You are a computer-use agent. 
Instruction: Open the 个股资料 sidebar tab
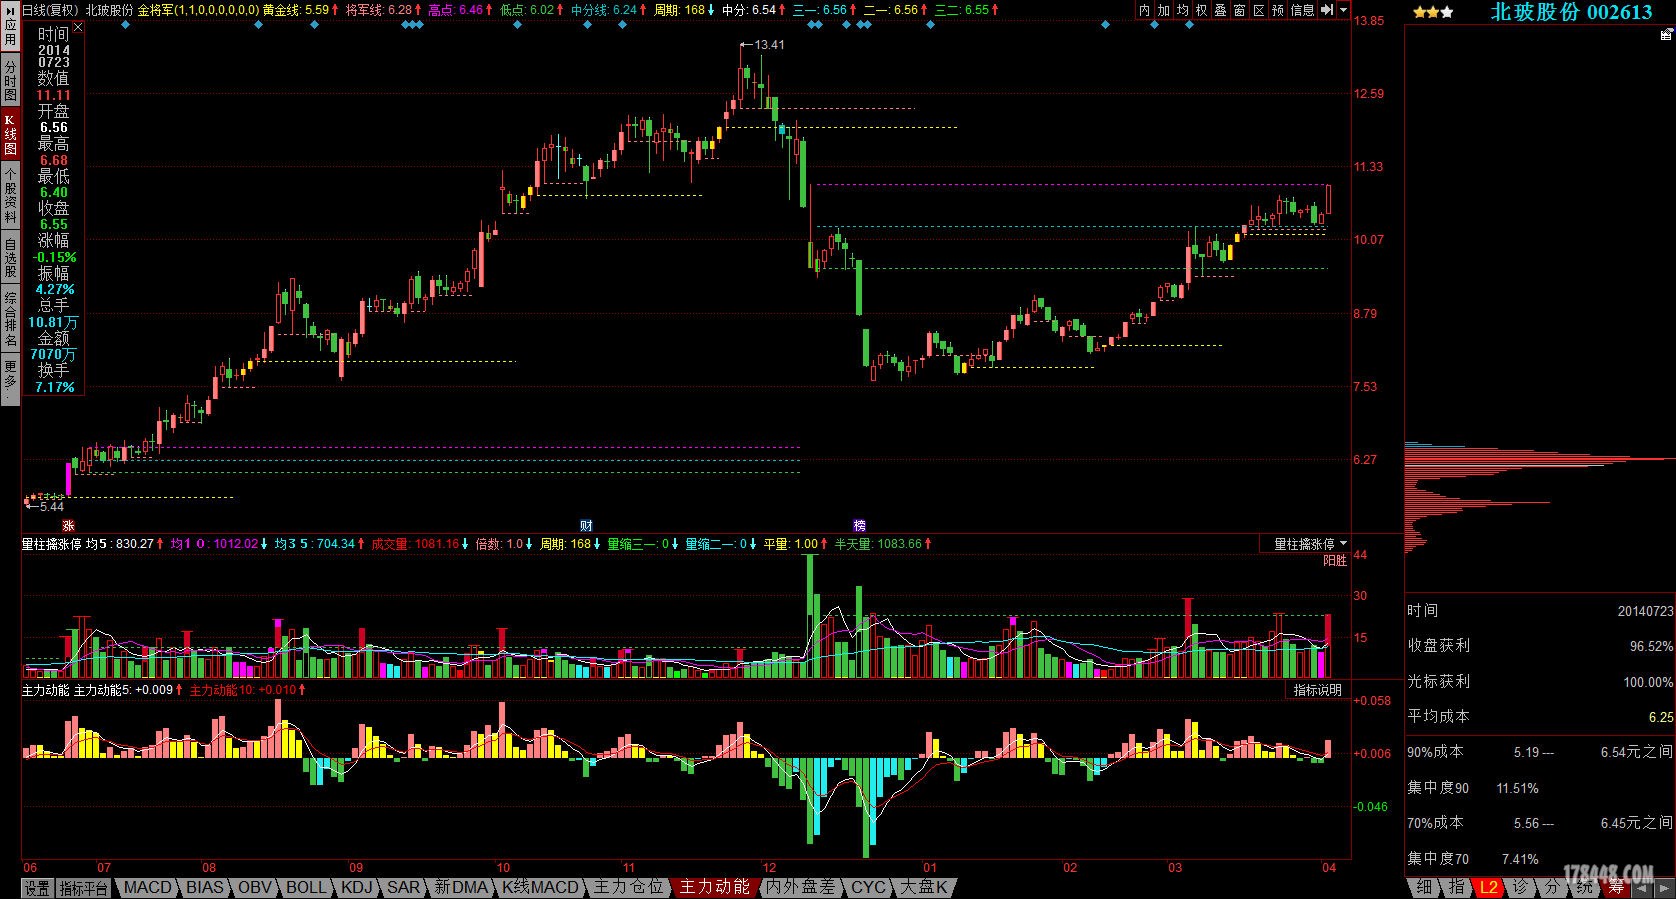[10, 195]
